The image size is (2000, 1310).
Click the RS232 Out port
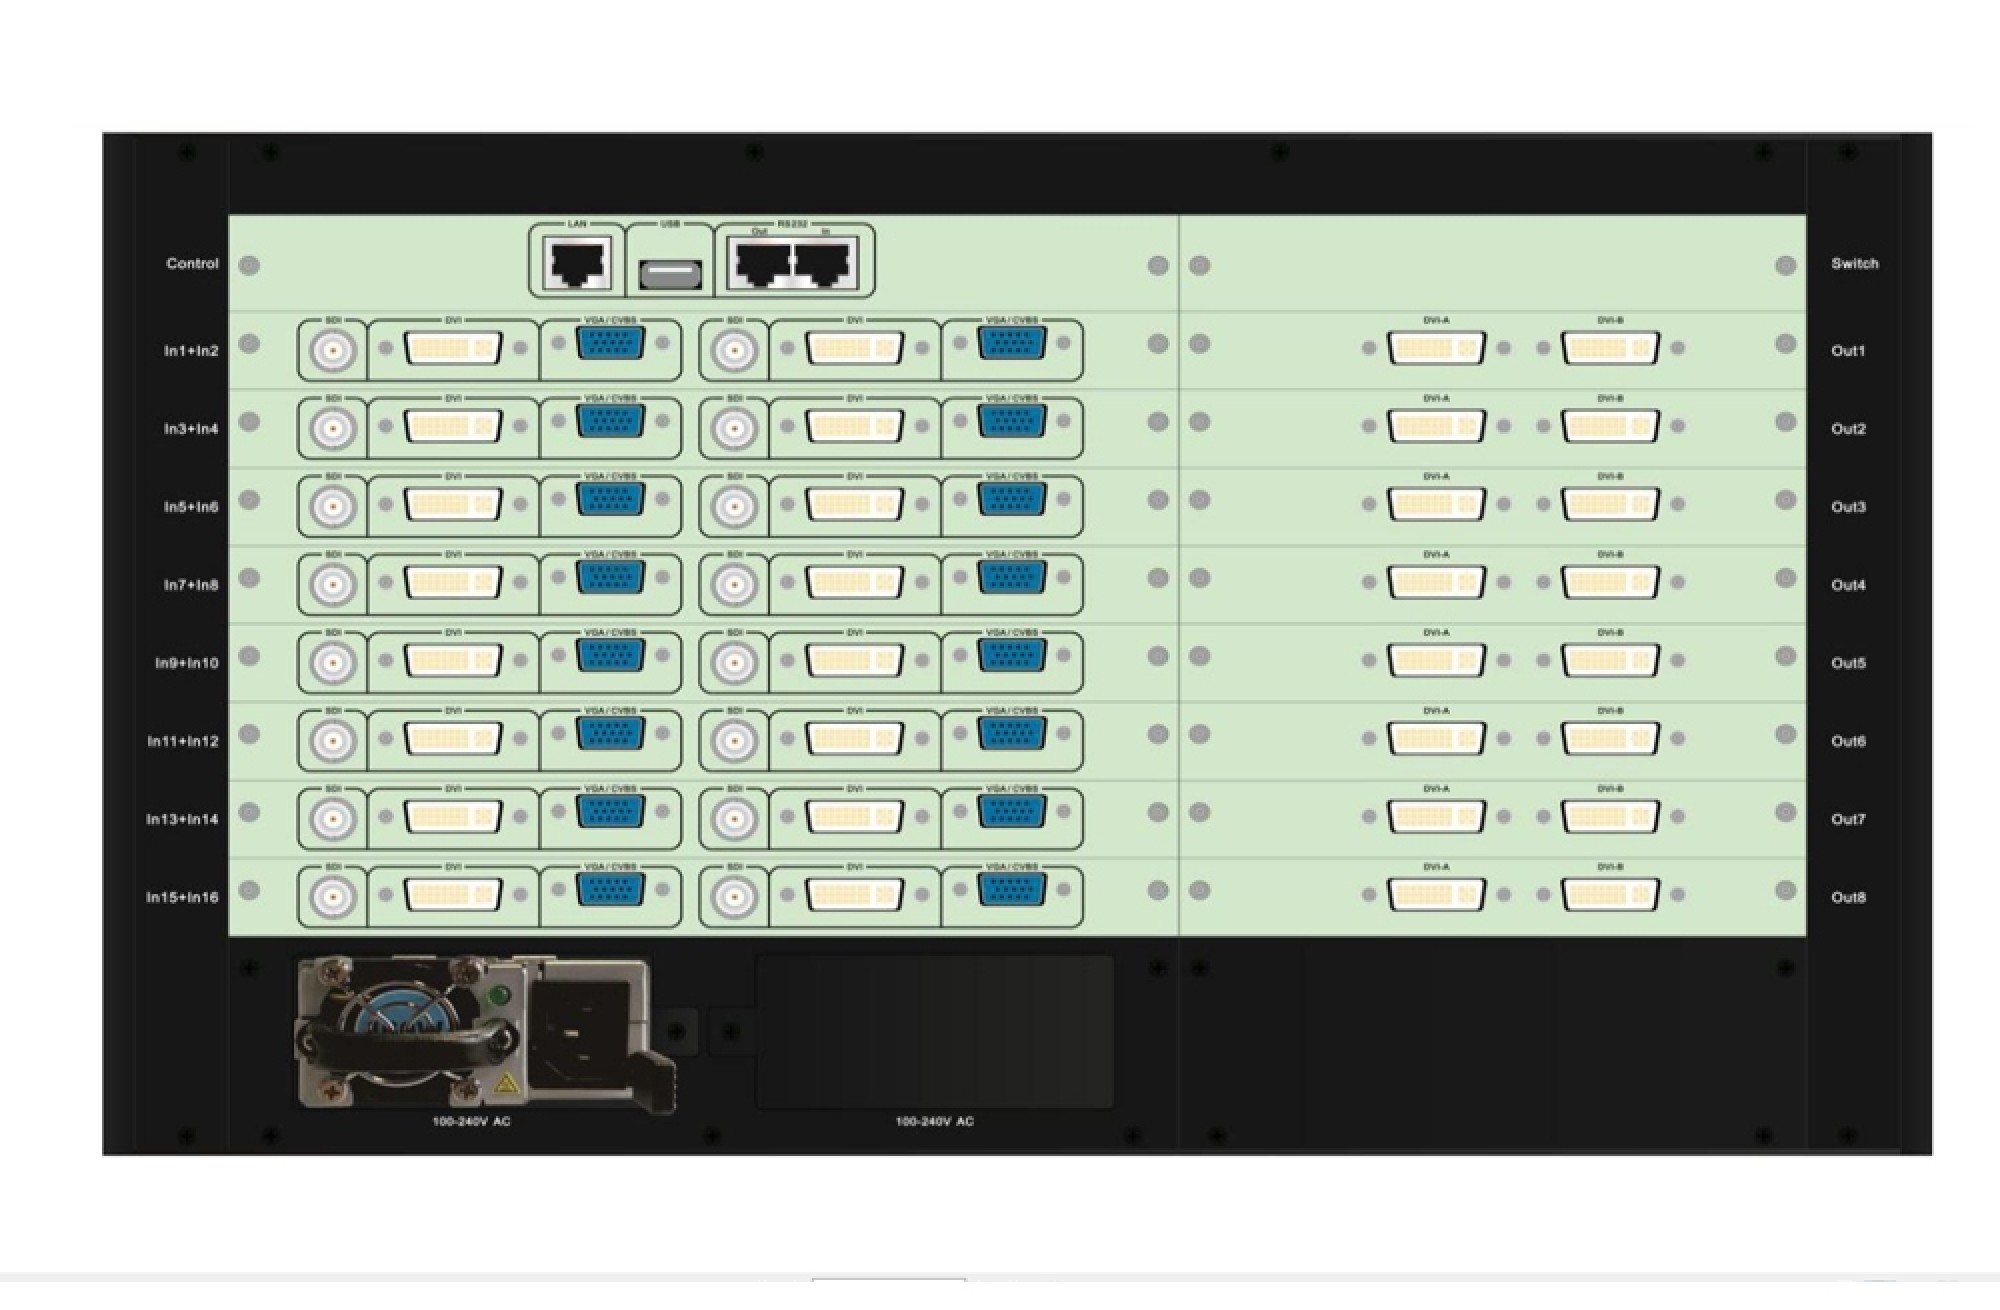point(763,264)
